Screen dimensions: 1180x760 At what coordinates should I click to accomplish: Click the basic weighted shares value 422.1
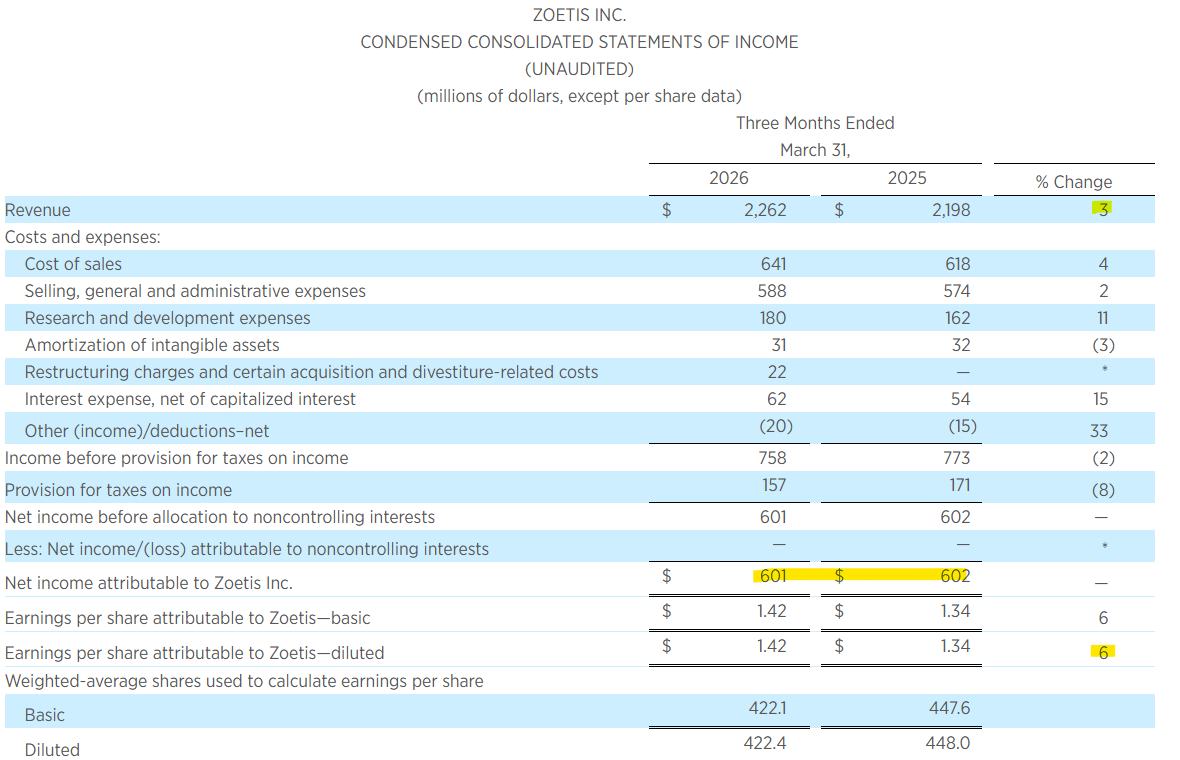click(768, 709)
